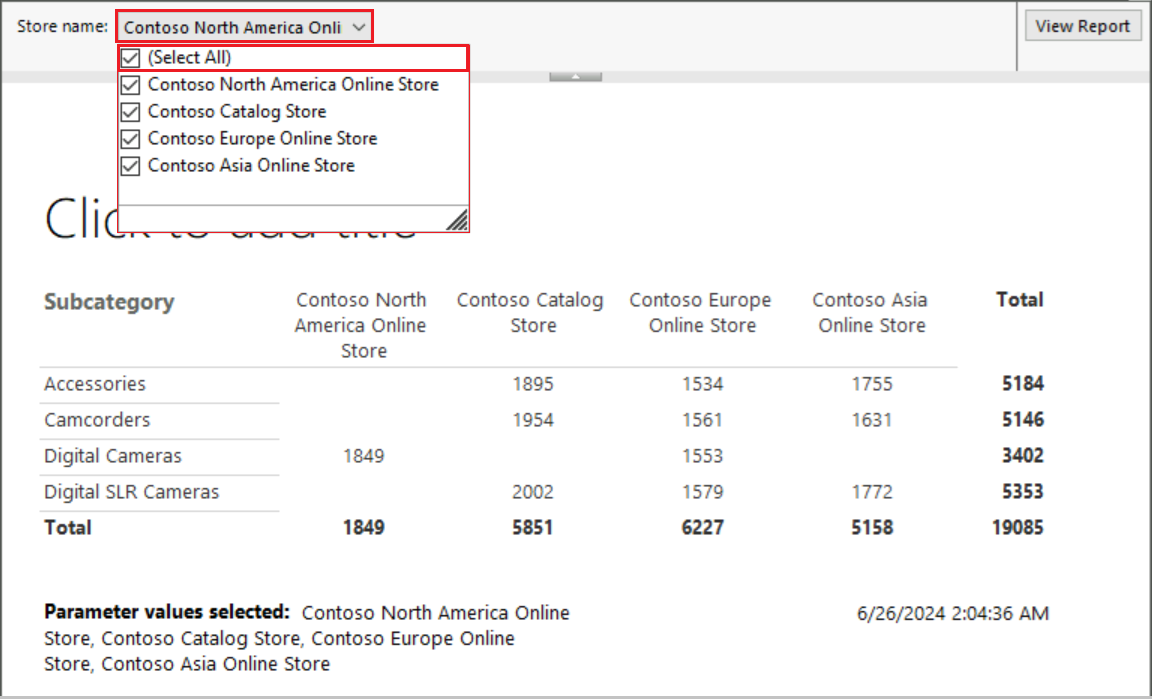Open the Store name dropdown arrow
Viewport: 1152px width, 699px height.
[x=360, y=26]
